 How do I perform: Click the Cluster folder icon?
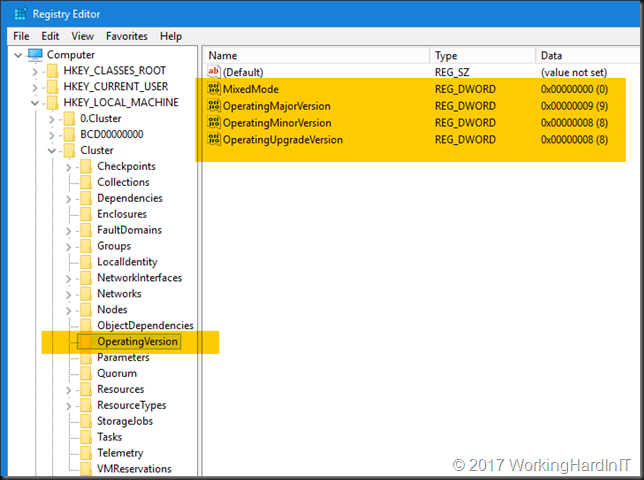coord(69,150)
